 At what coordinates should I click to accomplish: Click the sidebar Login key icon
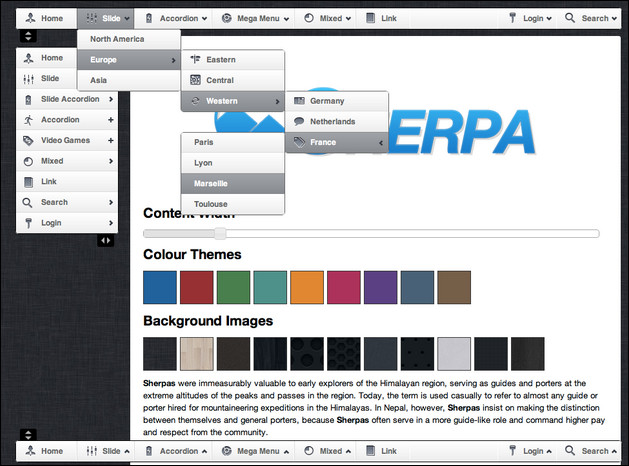pyautogui.click(x=28, y=222)
